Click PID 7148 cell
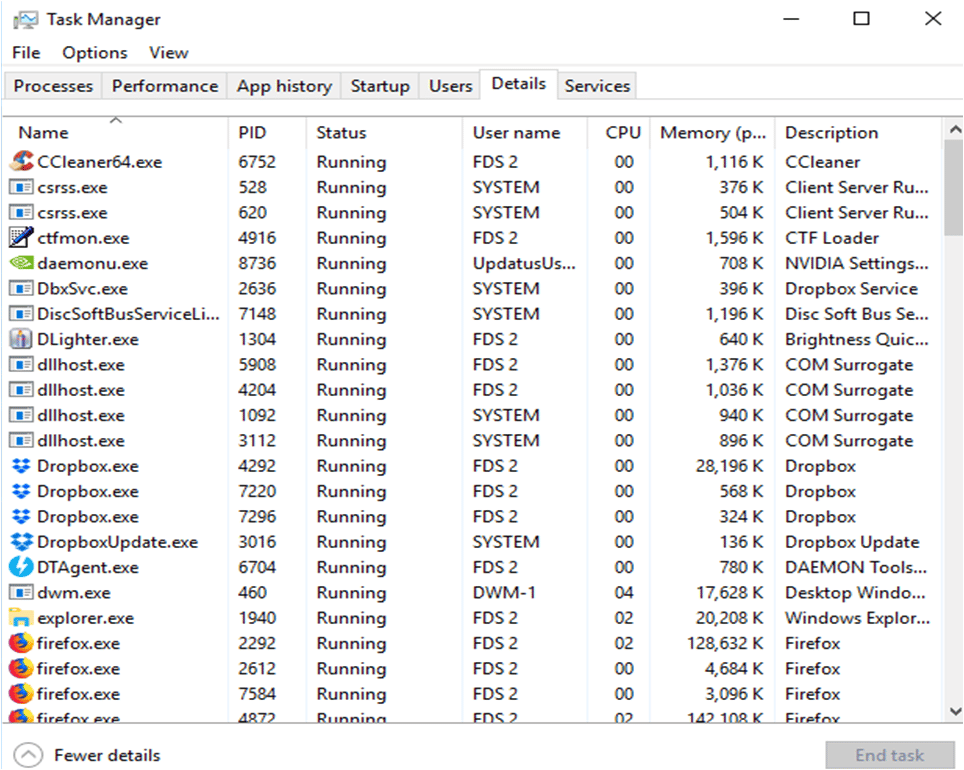 (257, 314)
